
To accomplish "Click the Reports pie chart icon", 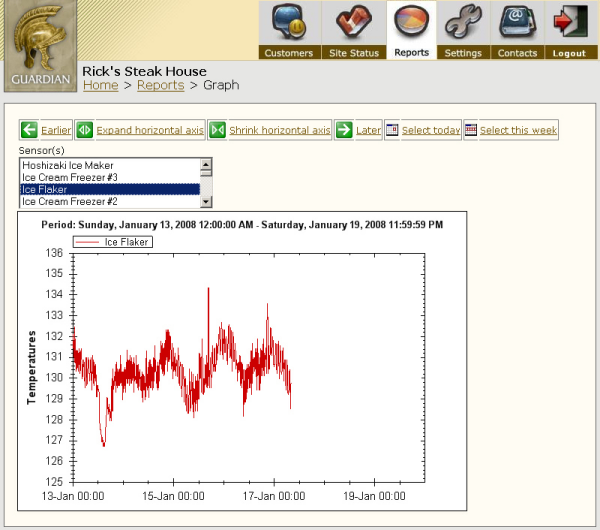I will (411, 22).
